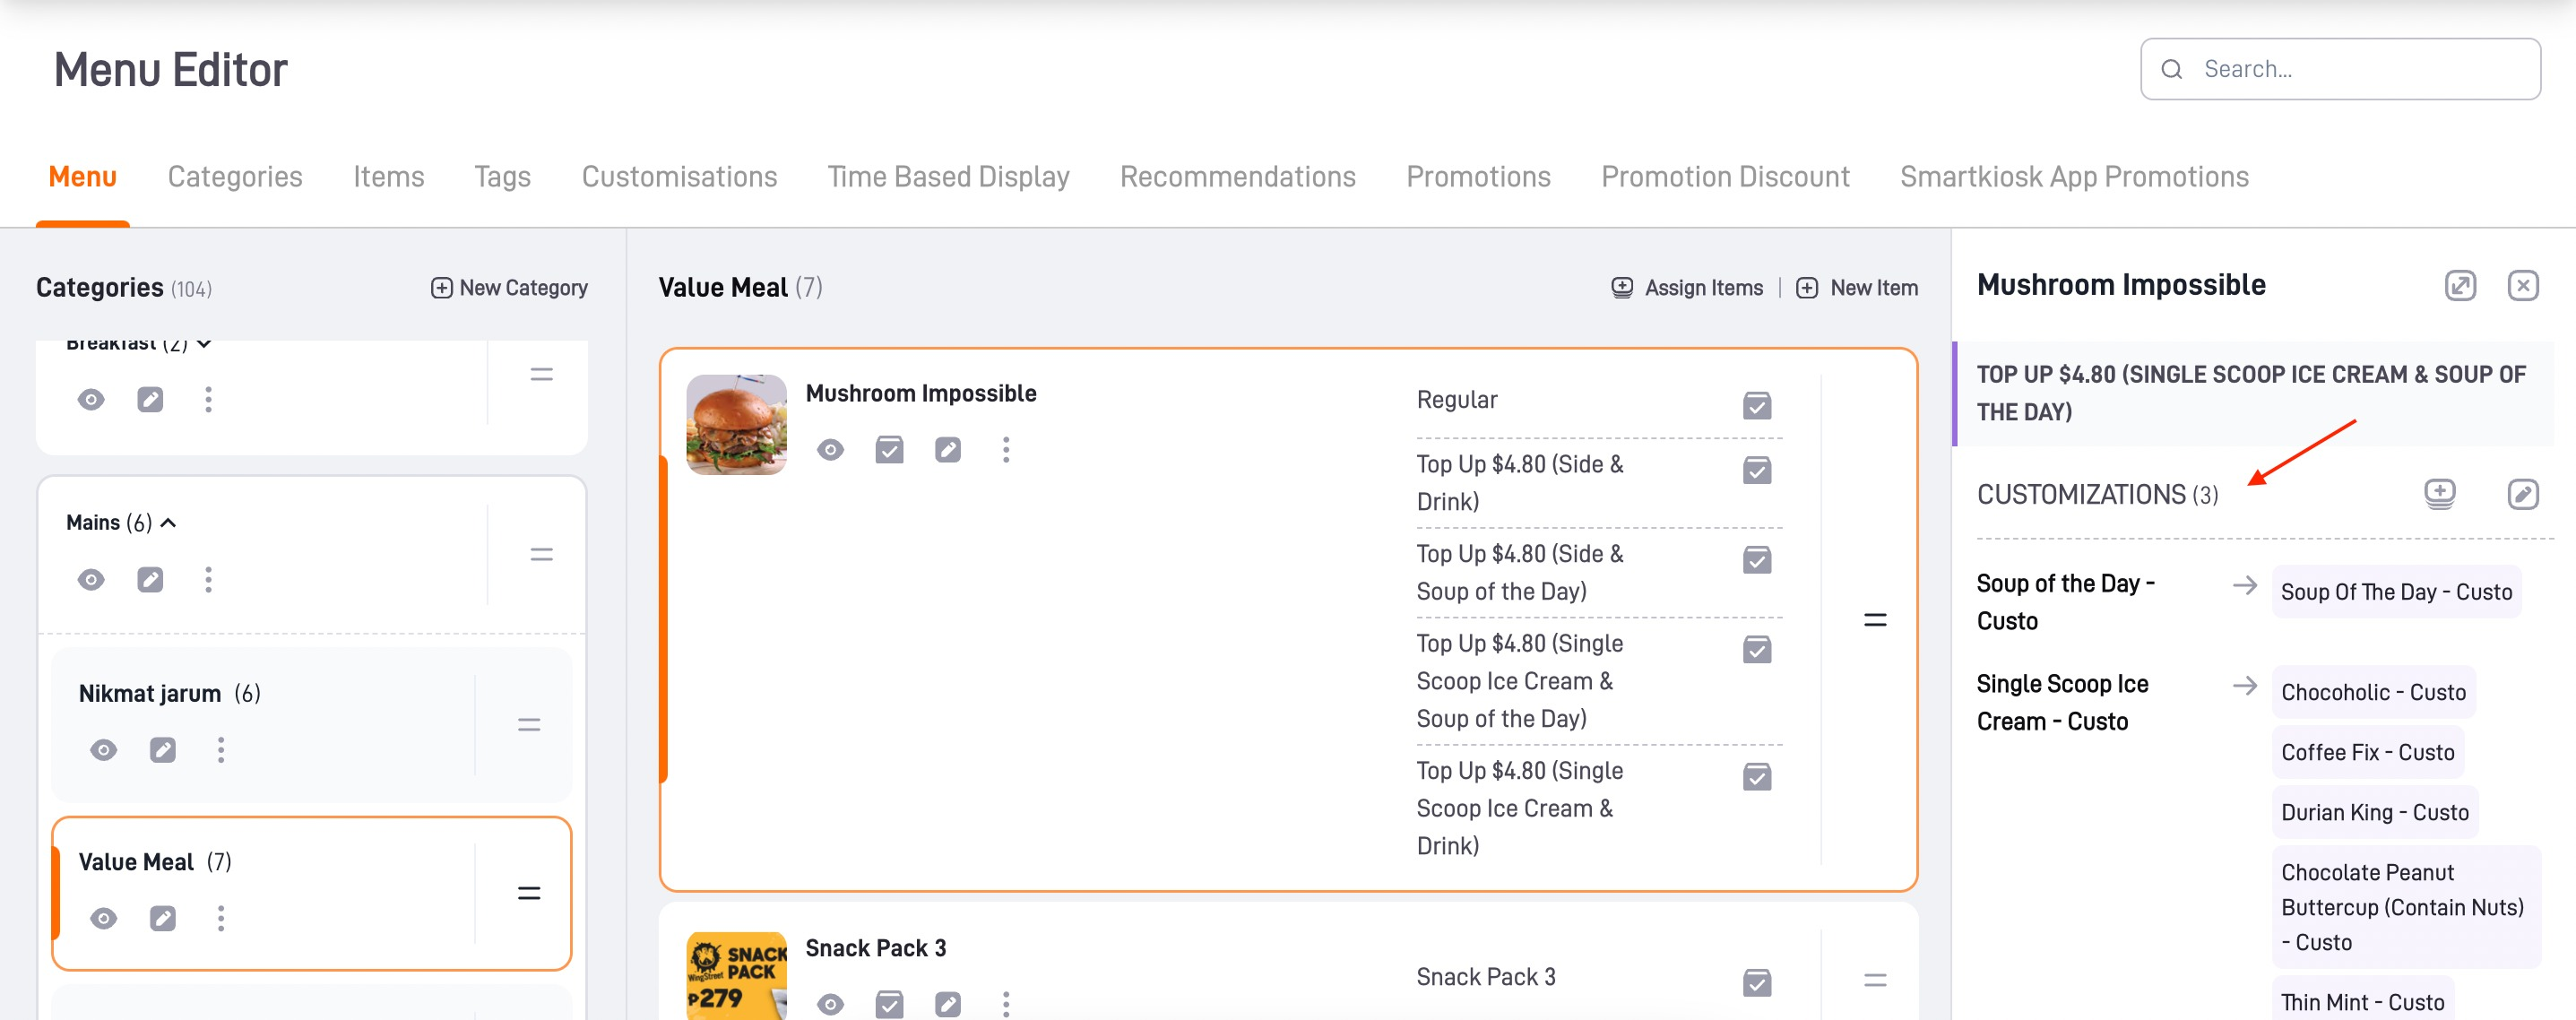Open three-dot menu for Nikmat jarum

[x=221, y=750]
